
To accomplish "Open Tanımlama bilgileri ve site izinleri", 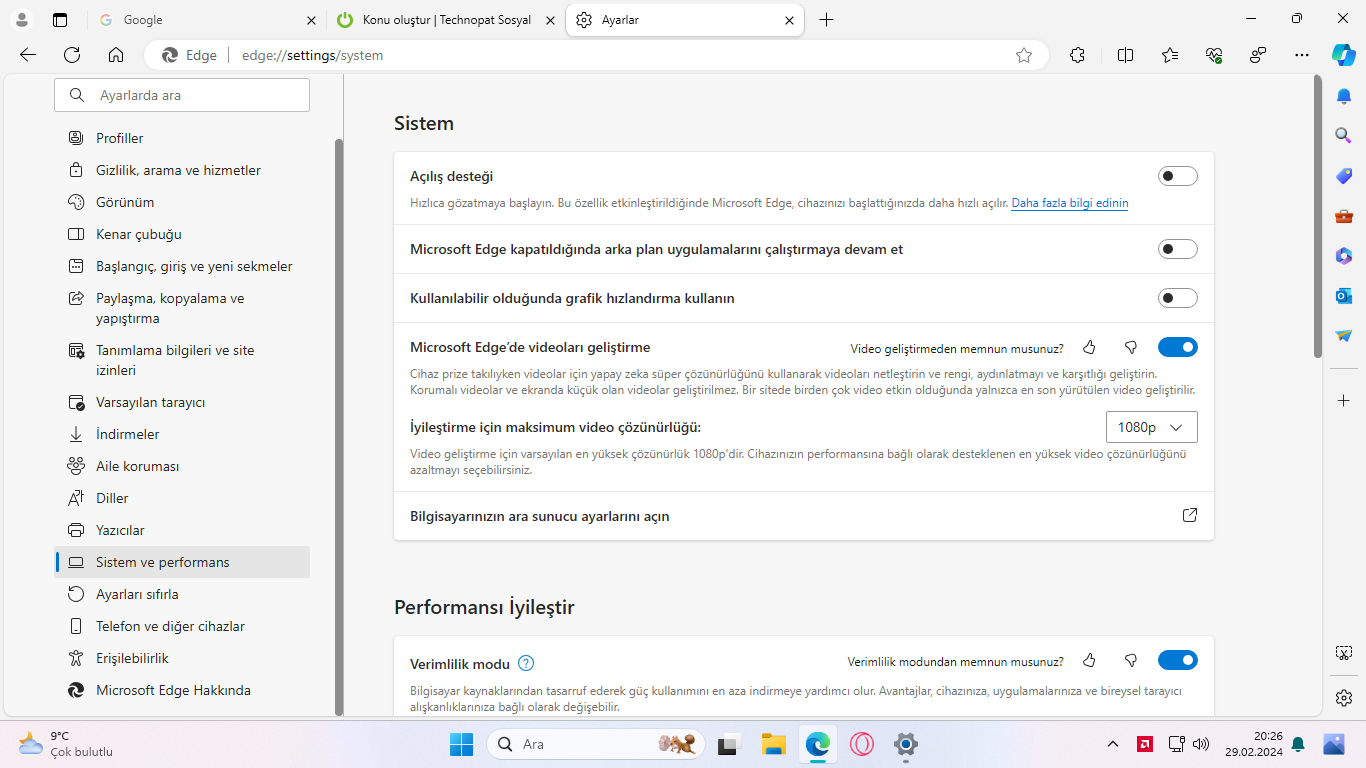I will pos(182,360).
